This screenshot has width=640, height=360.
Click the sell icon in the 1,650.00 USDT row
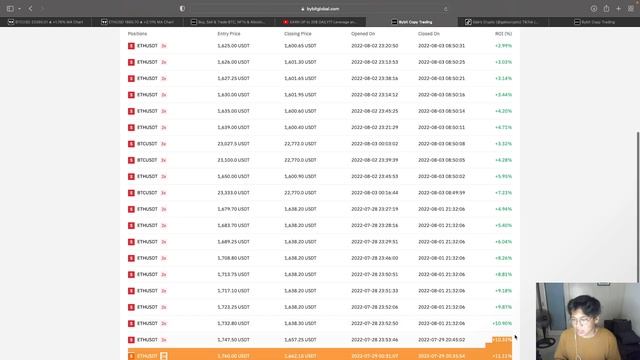click(x=131, y=177)
